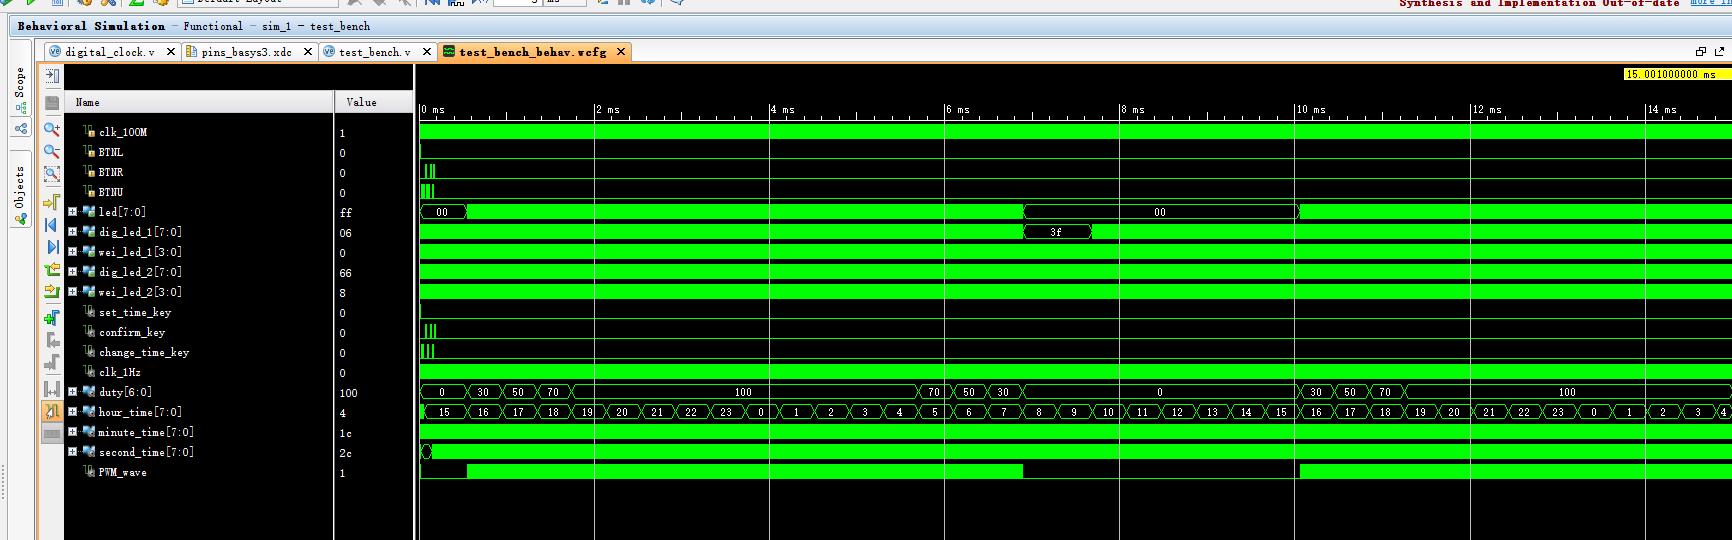Click the Swap Cursors icon

(52, 389)
